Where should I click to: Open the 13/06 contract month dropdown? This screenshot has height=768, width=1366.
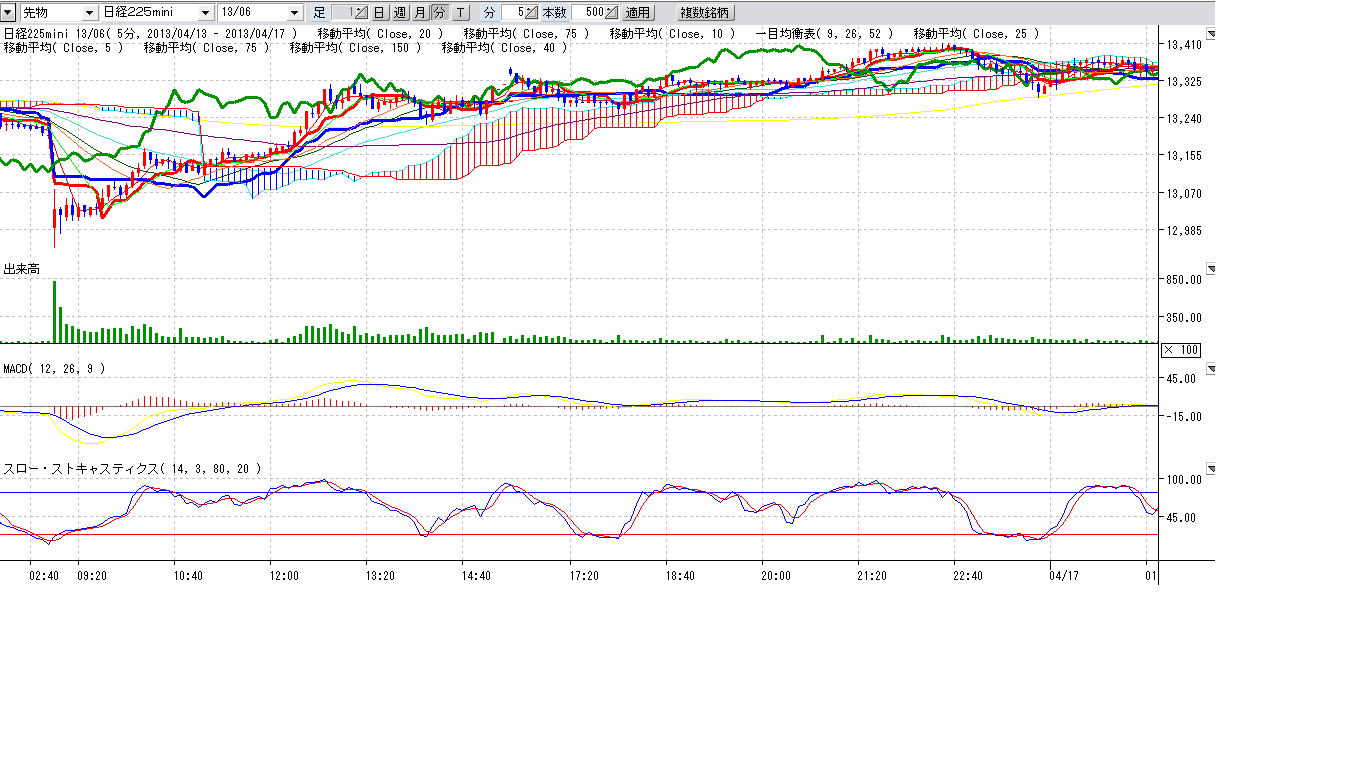(x=294, y=13)
